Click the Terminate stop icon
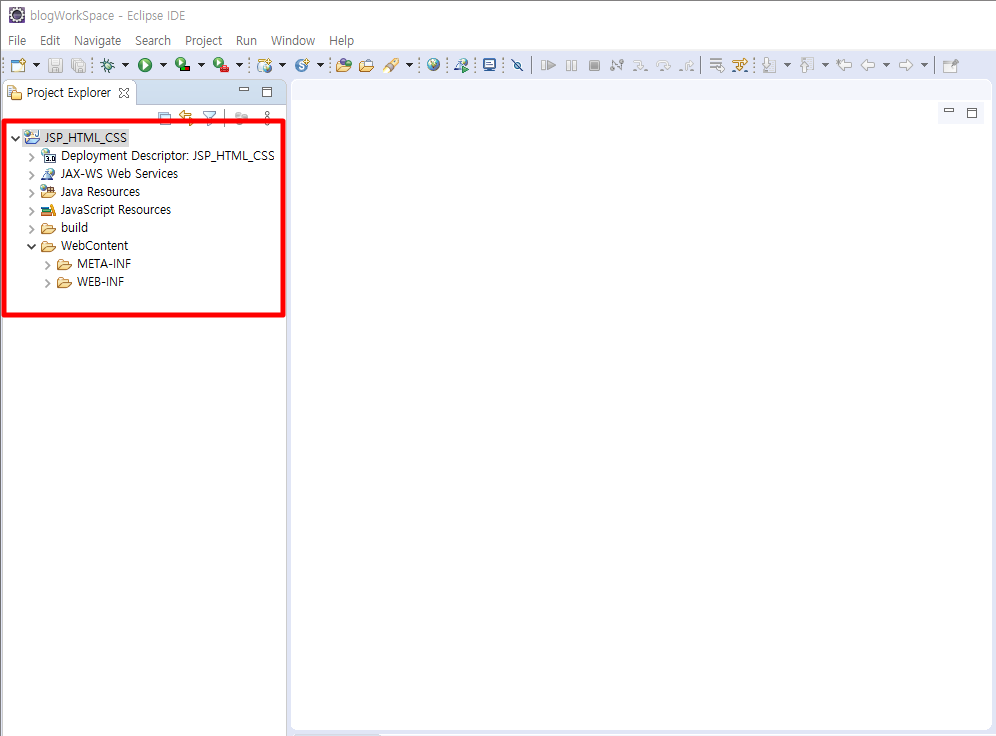Viewport: 996px width, 736px height. [594, 65]
